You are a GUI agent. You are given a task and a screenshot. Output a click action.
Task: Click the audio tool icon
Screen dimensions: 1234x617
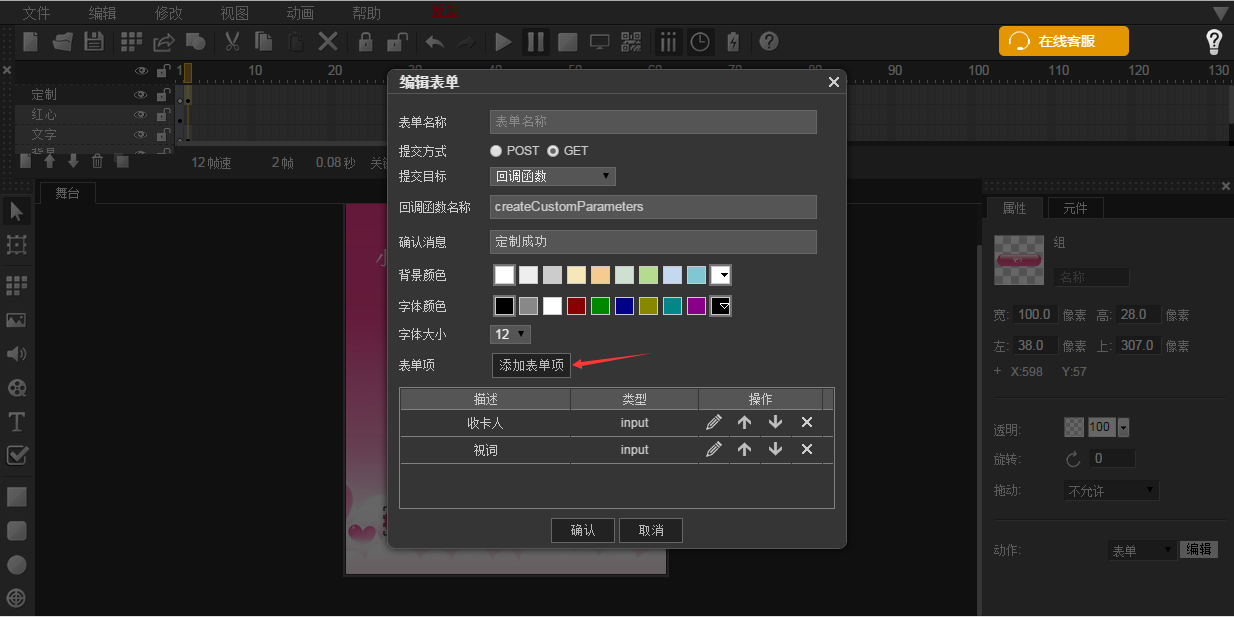(16, 353)
